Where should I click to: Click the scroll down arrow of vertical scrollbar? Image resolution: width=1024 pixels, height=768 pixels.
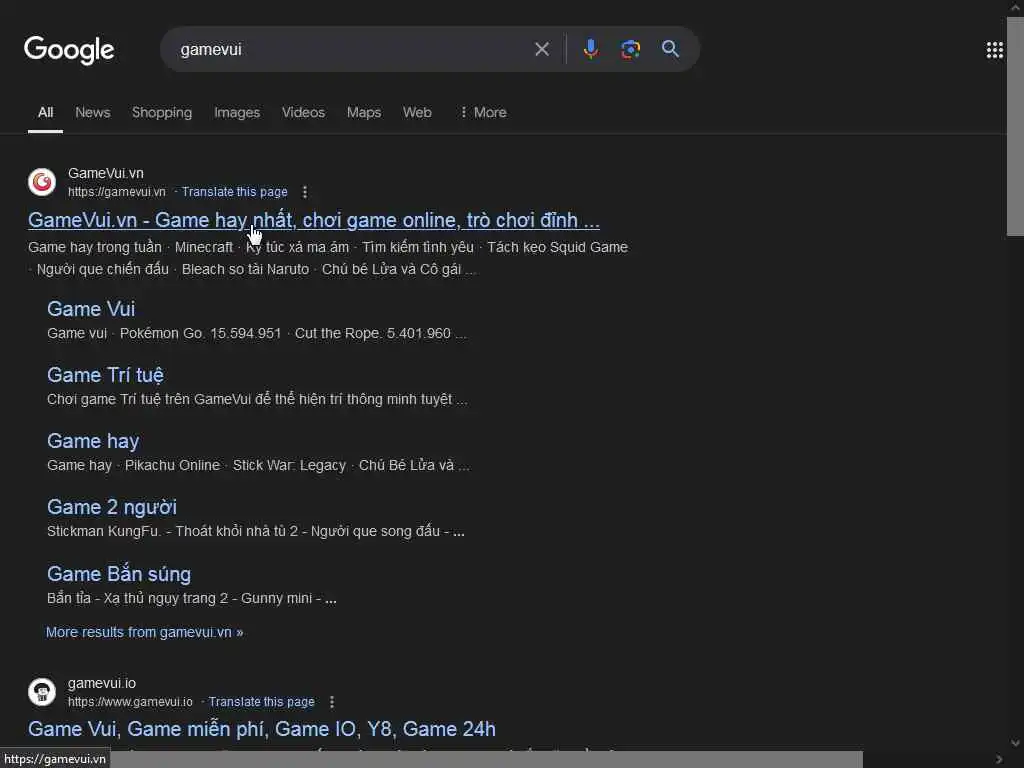tap(1015, 743)
